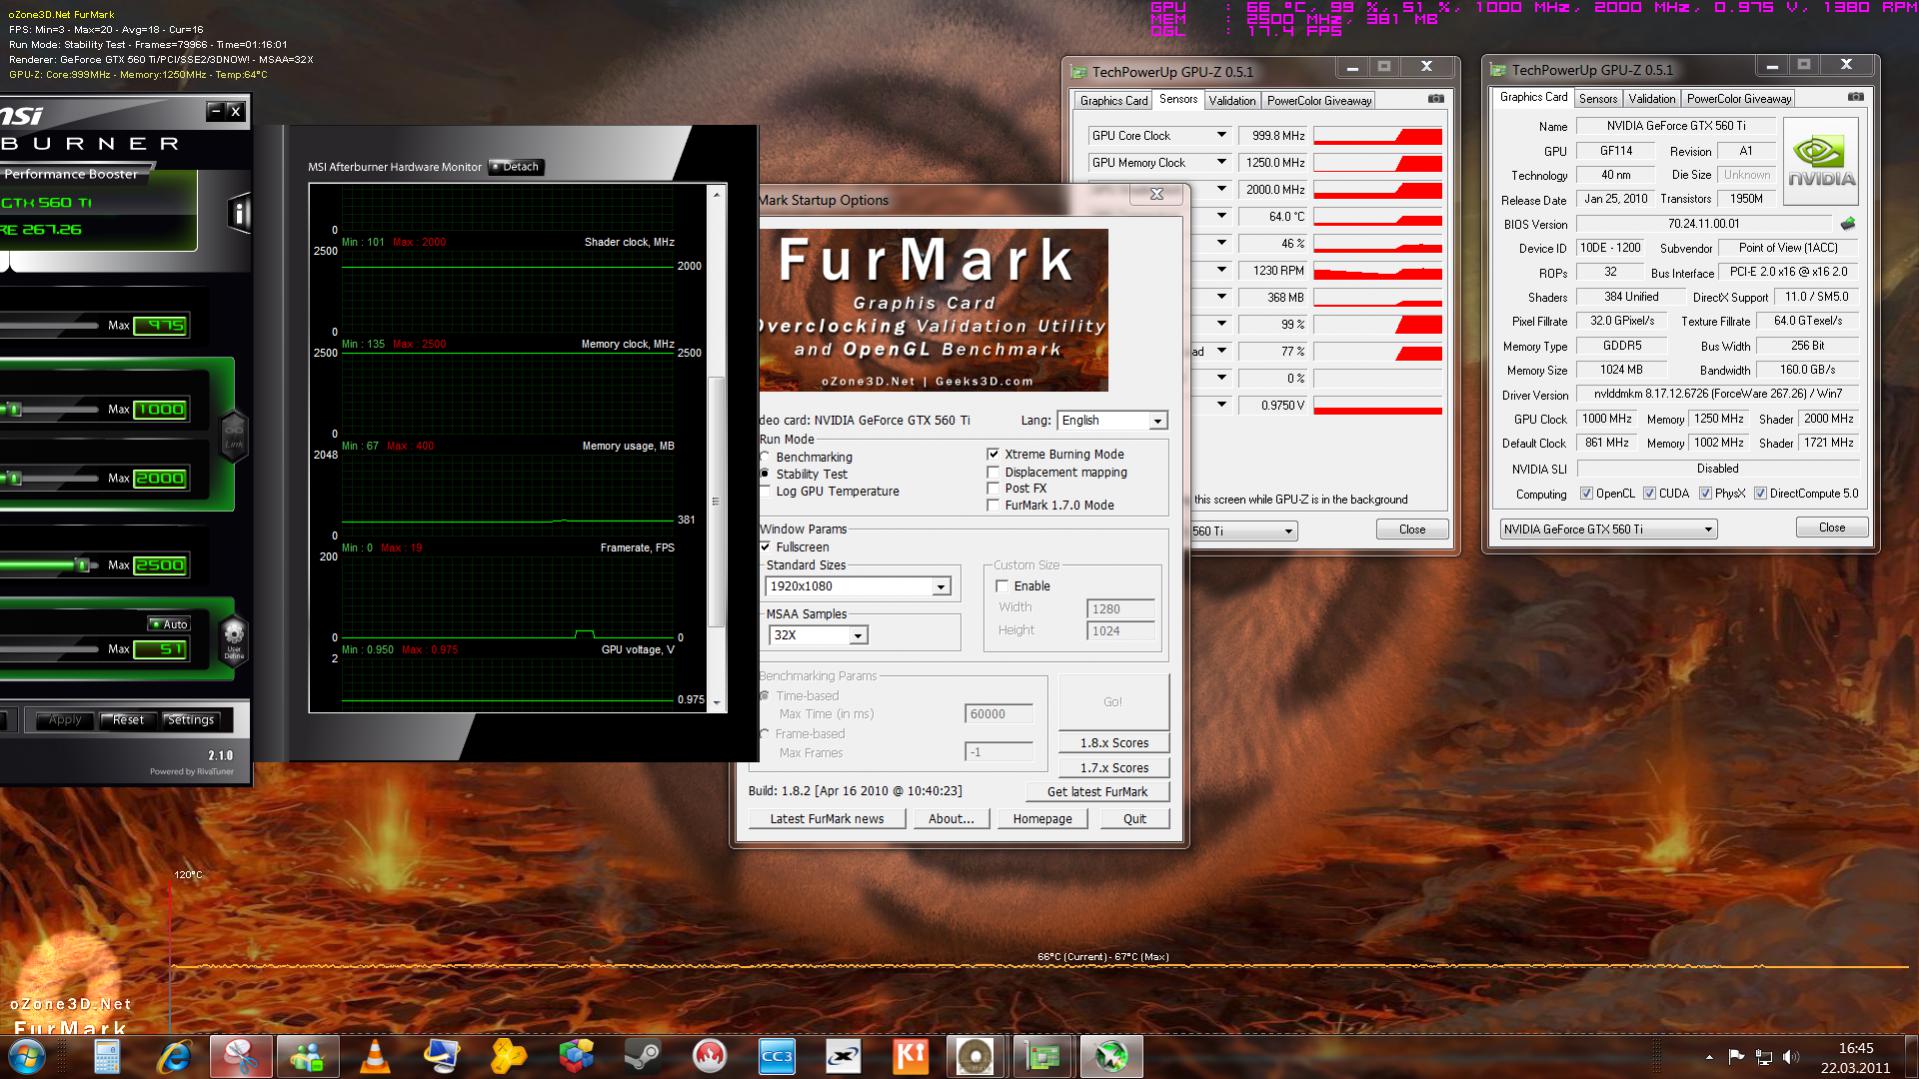Enable Displacement mapping in FurMark

tap(993, 472)
